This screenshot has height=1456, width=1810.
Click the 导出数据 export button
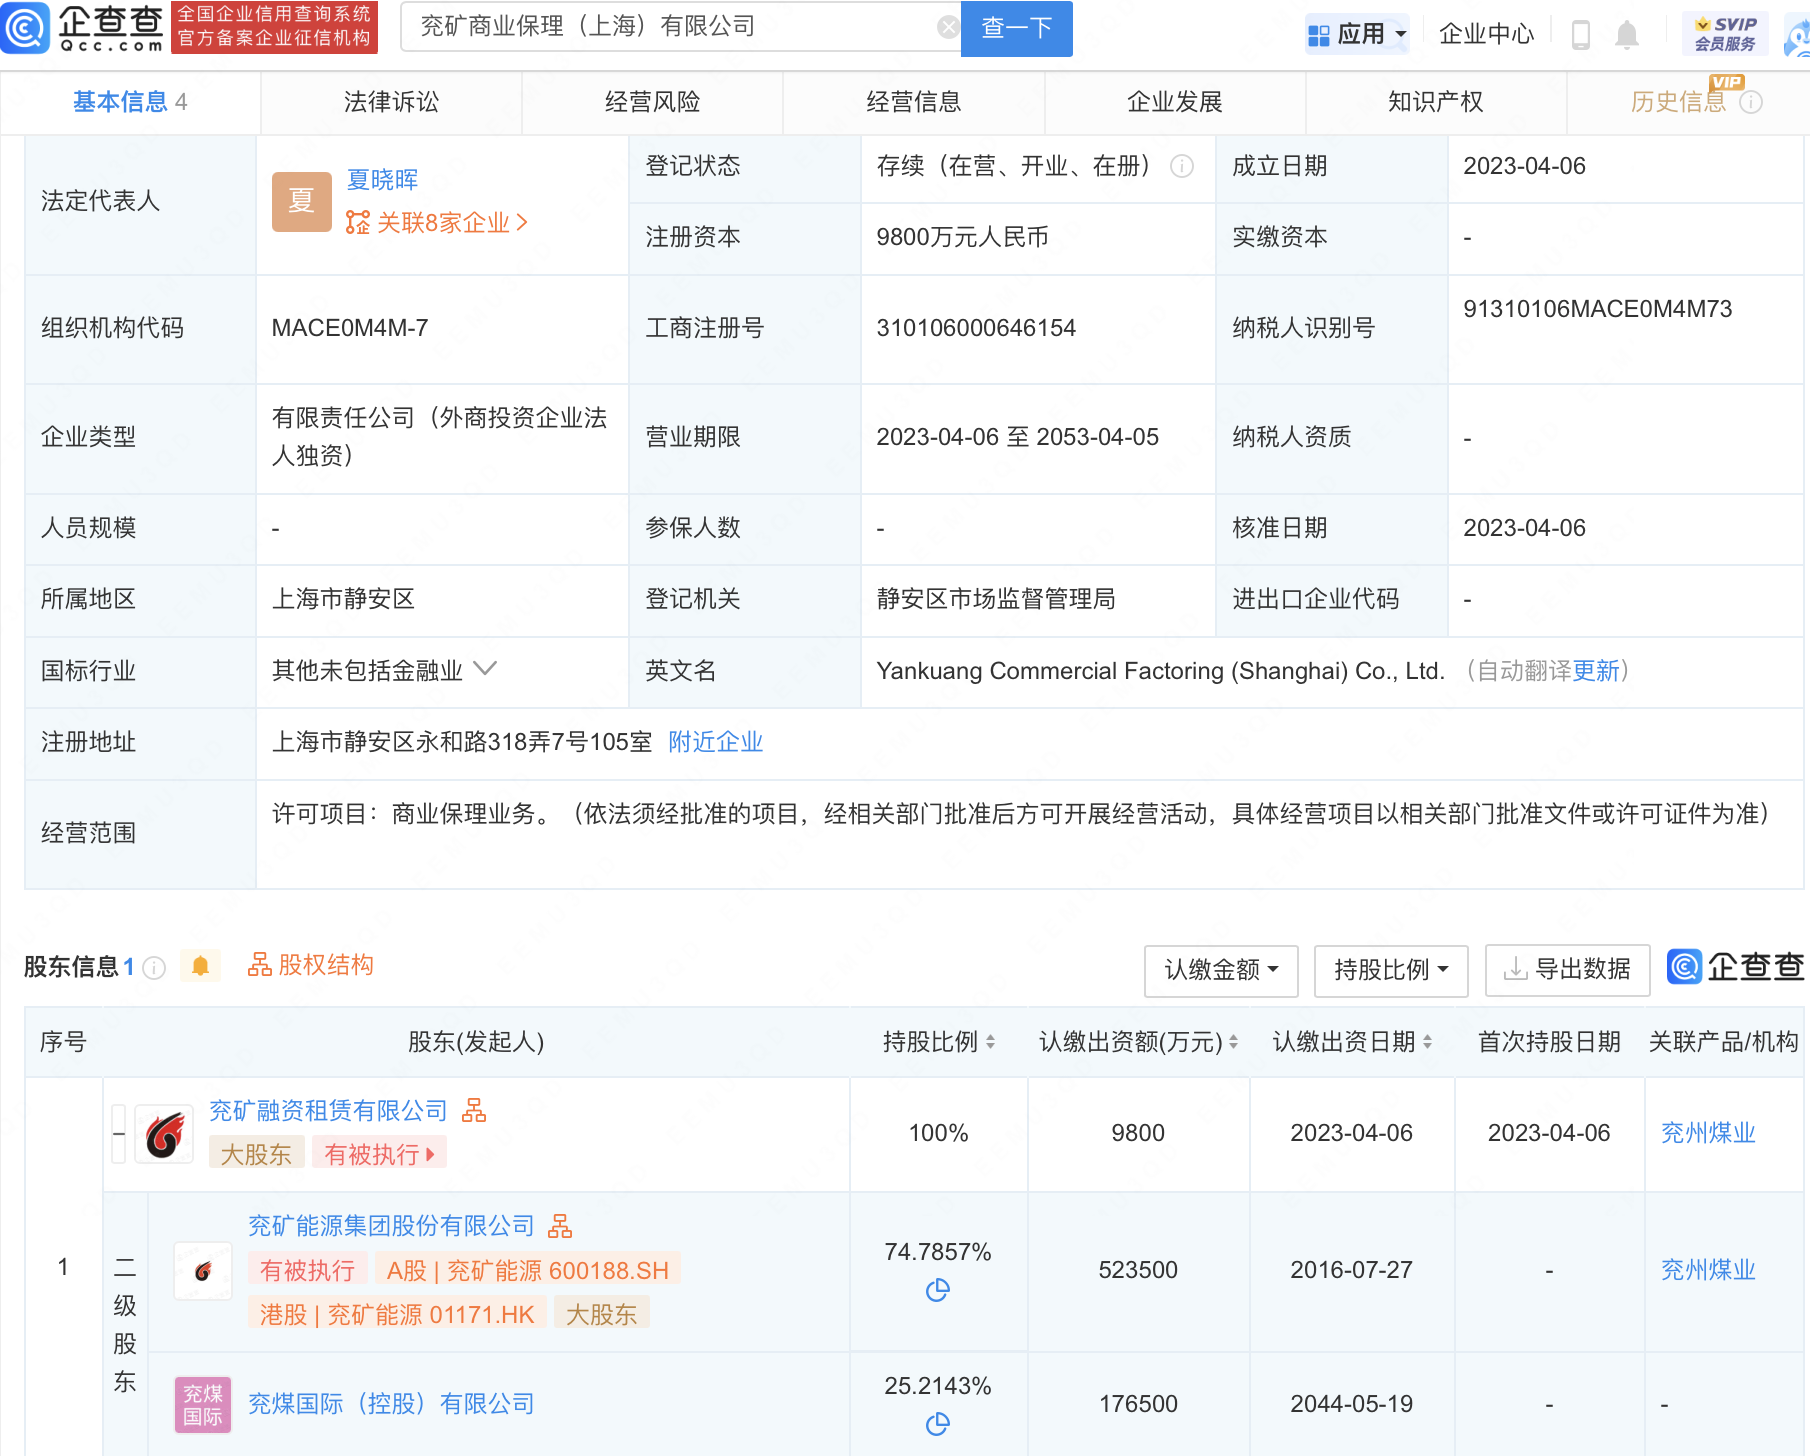[x=1567, y=970]
